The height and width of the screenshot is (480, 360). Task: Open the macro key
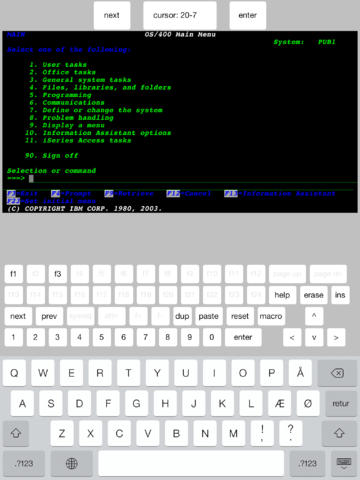271,316
